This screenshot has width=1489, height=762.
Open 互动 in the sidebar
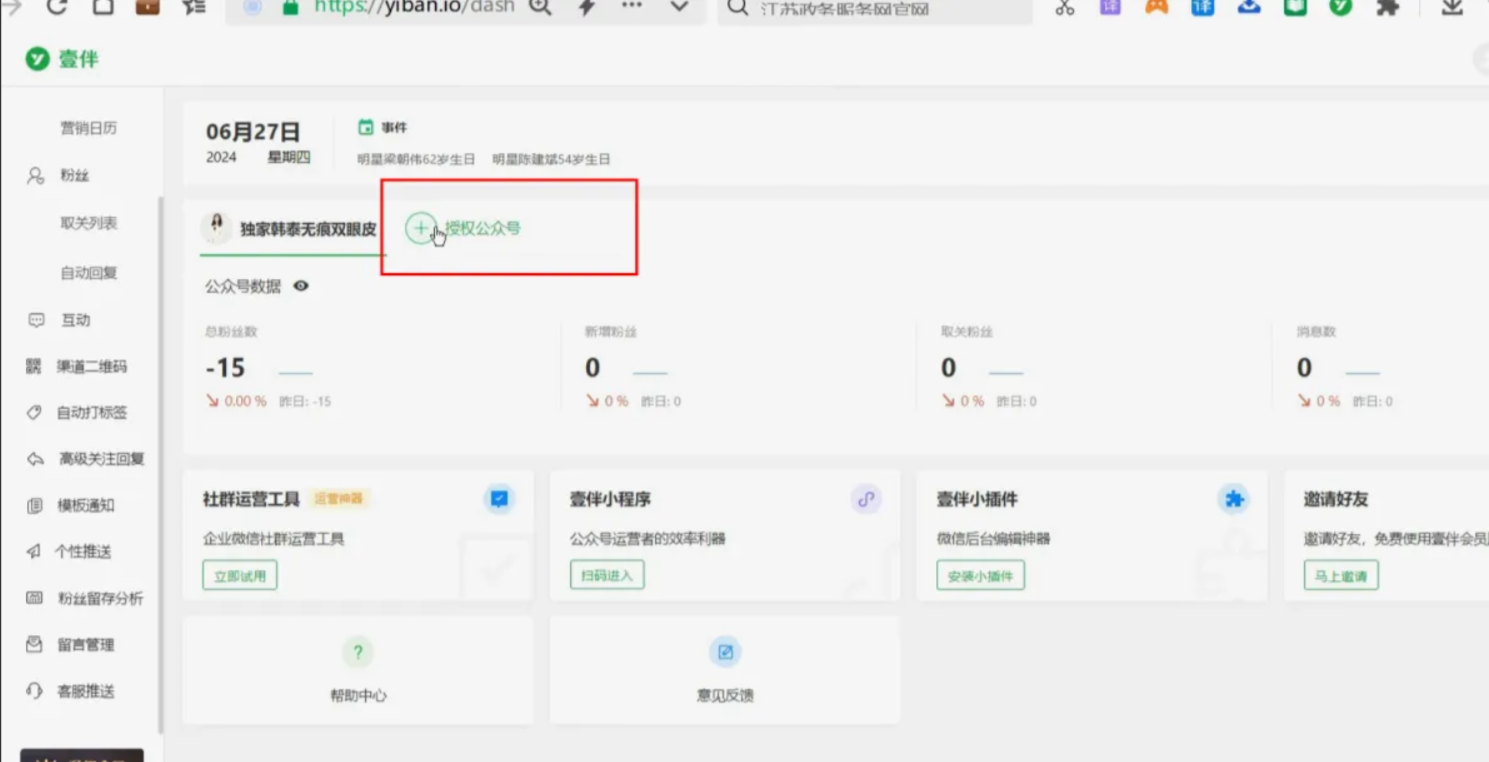coord(76,320)
